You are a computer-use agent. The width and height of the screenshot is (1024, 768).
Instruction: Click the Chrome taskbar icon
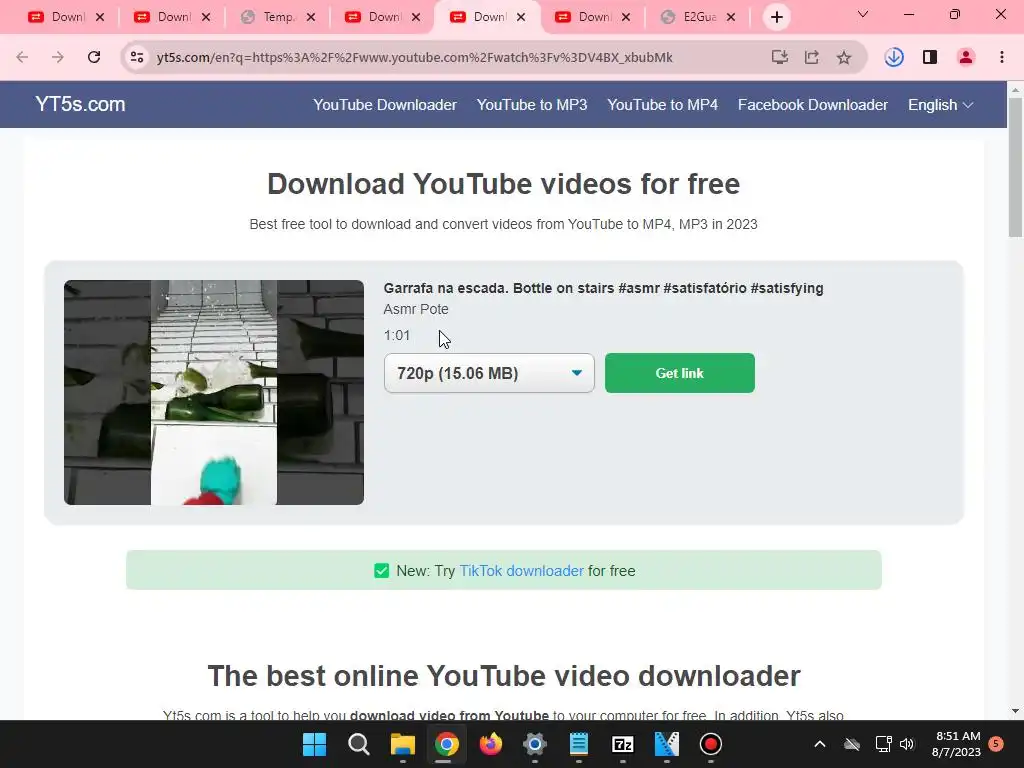coord(447,744)
